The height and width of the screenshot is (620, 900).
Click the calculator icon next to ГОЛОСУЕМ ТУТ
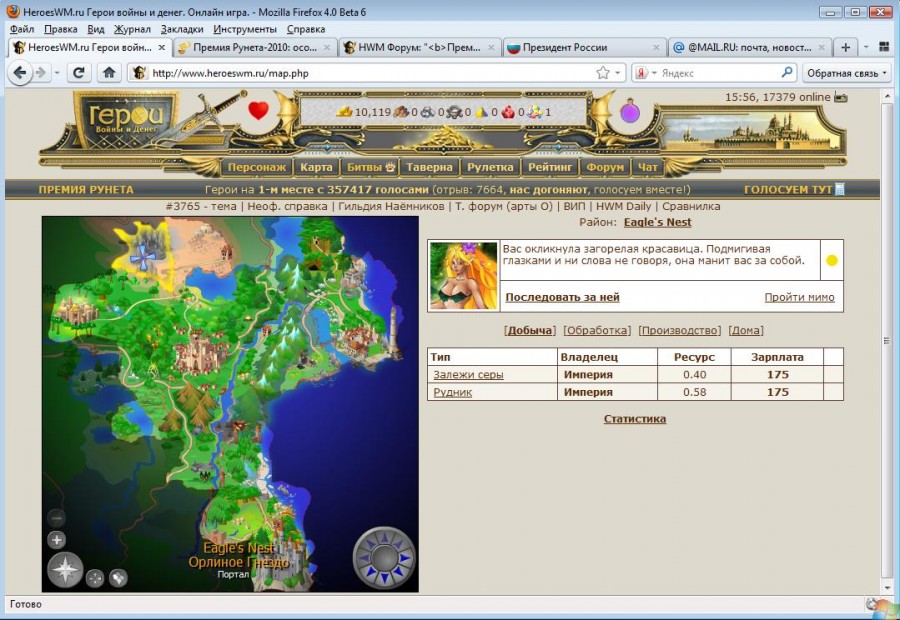click(x=840, y=189)
